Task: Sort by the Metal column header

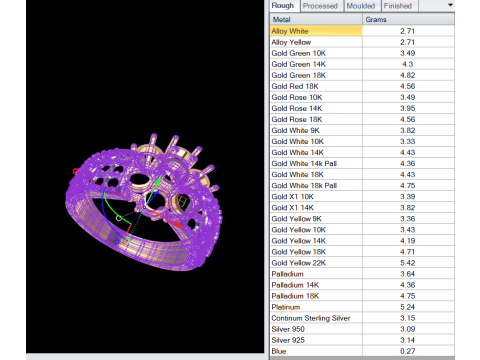Action: pos(316,19)
